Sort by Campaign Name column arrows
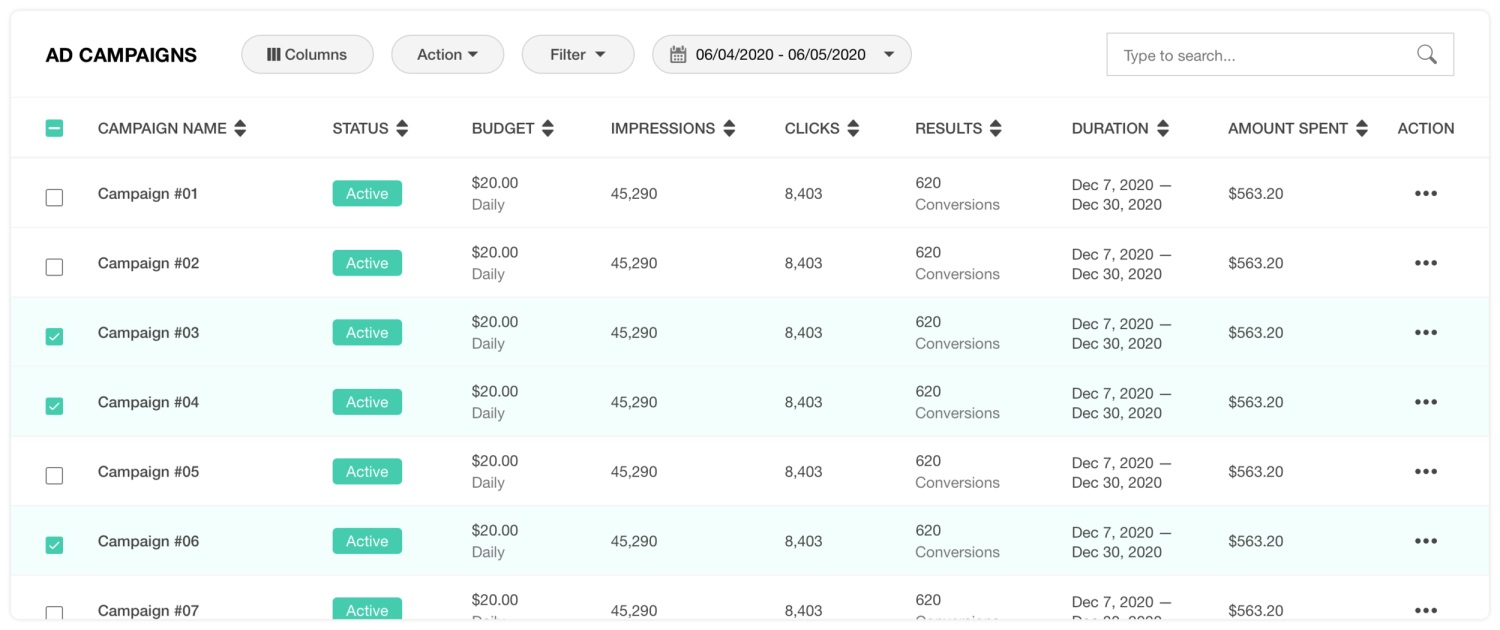Viewport: 1500px width, 630px height. coord(240,128)
